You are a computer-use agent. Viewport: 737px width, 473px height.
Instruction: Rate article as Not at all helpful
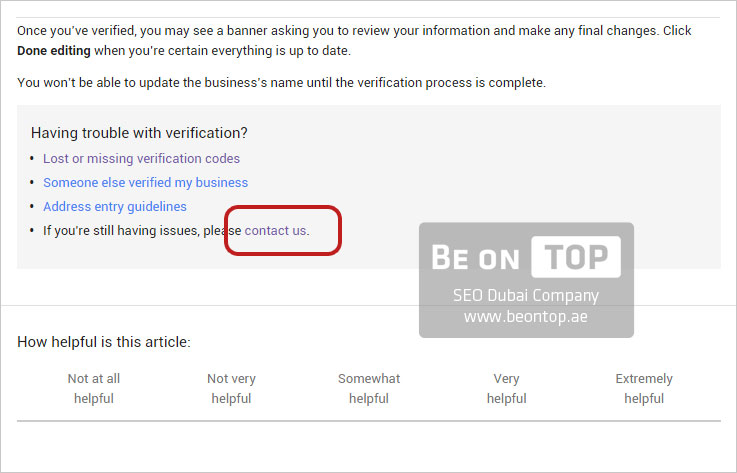click(x=94, y=388)
